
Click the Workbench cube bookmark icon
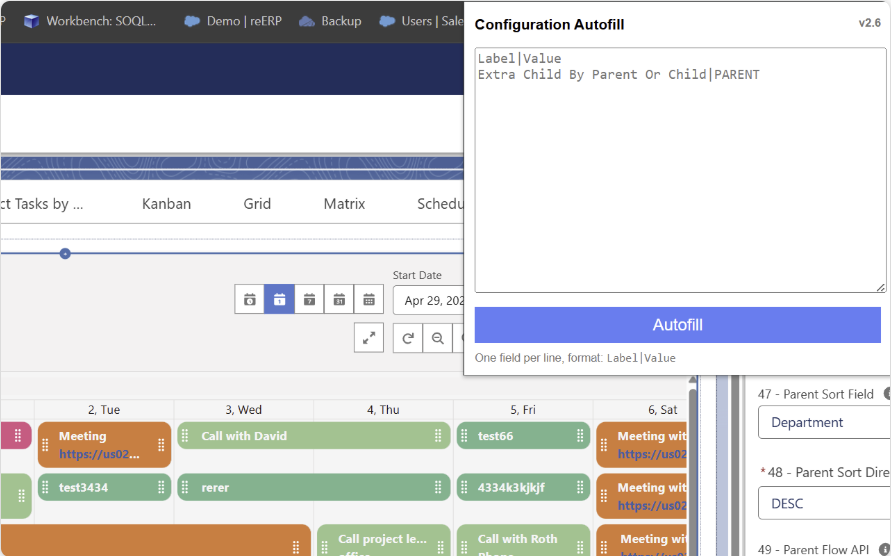click(32, 21)
